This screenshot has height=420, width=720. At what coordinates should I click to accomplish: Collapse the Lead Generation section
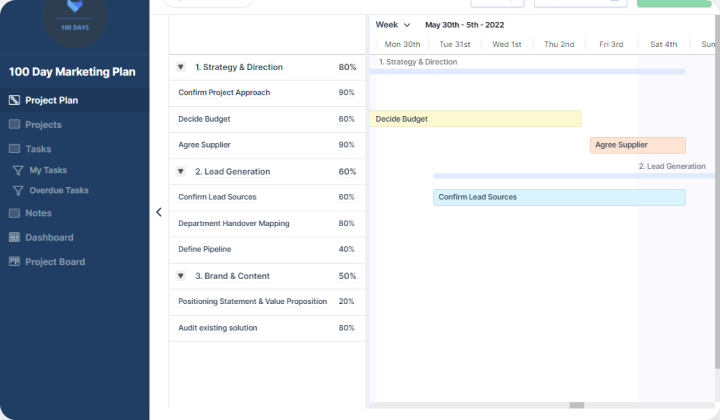pos(181,172)
